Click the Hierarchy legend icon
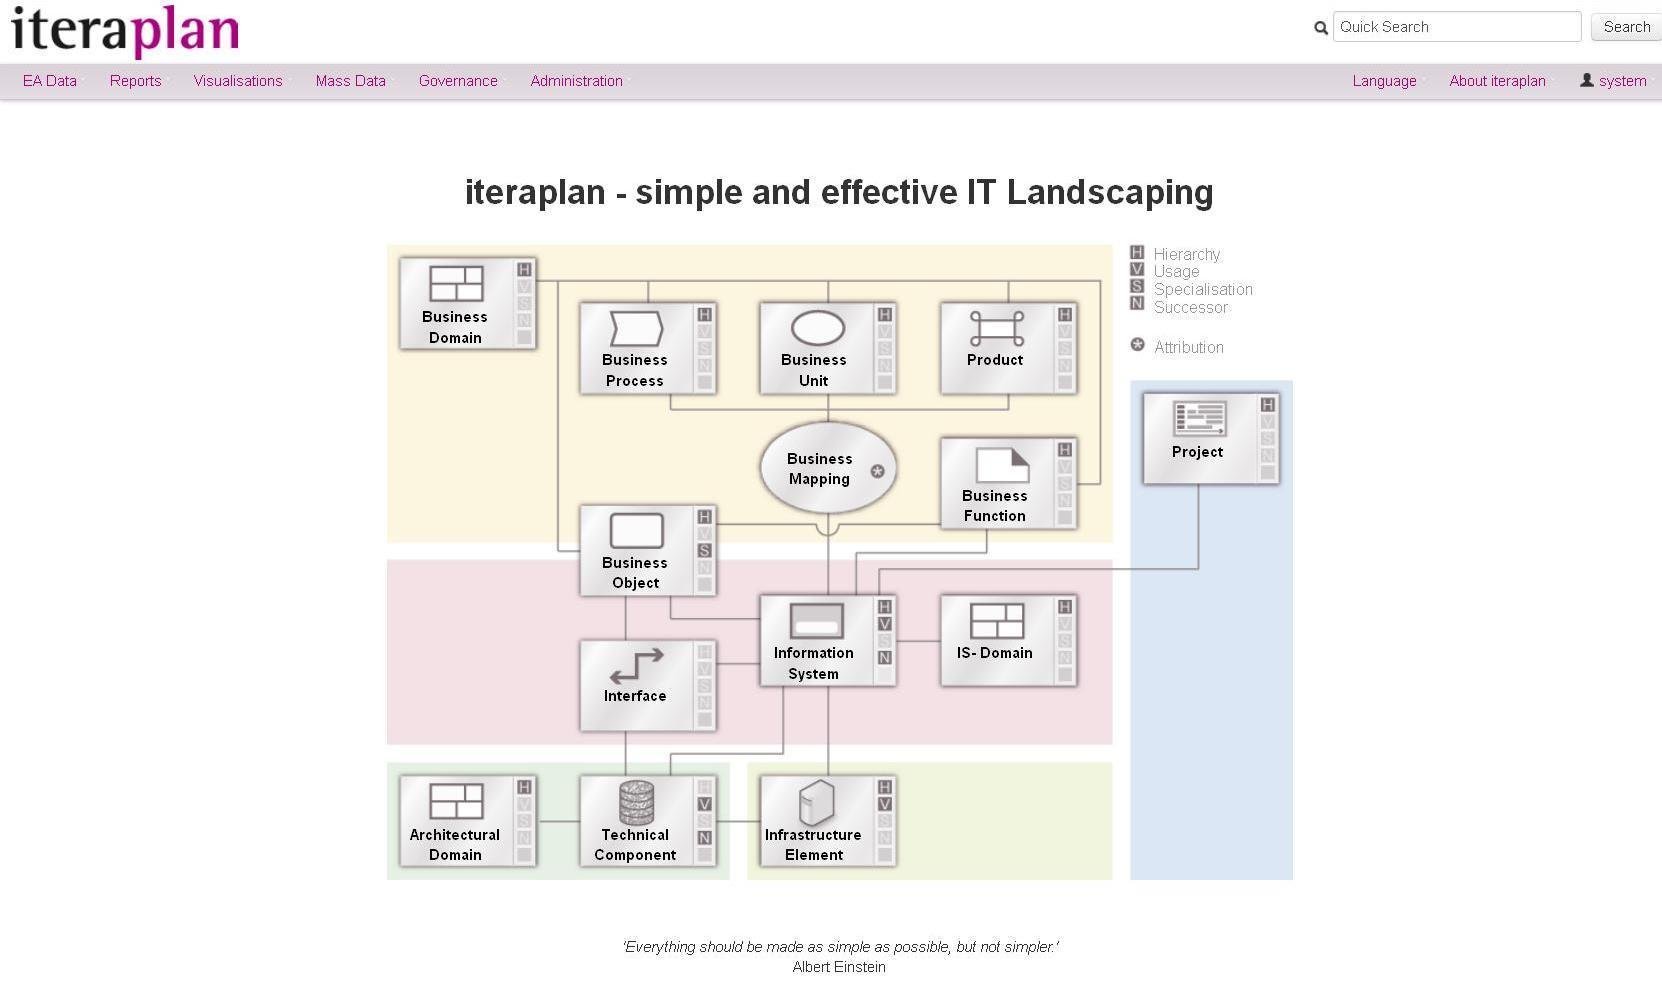The width and height of the screenshot is (1662, 987). point(1137,253)
